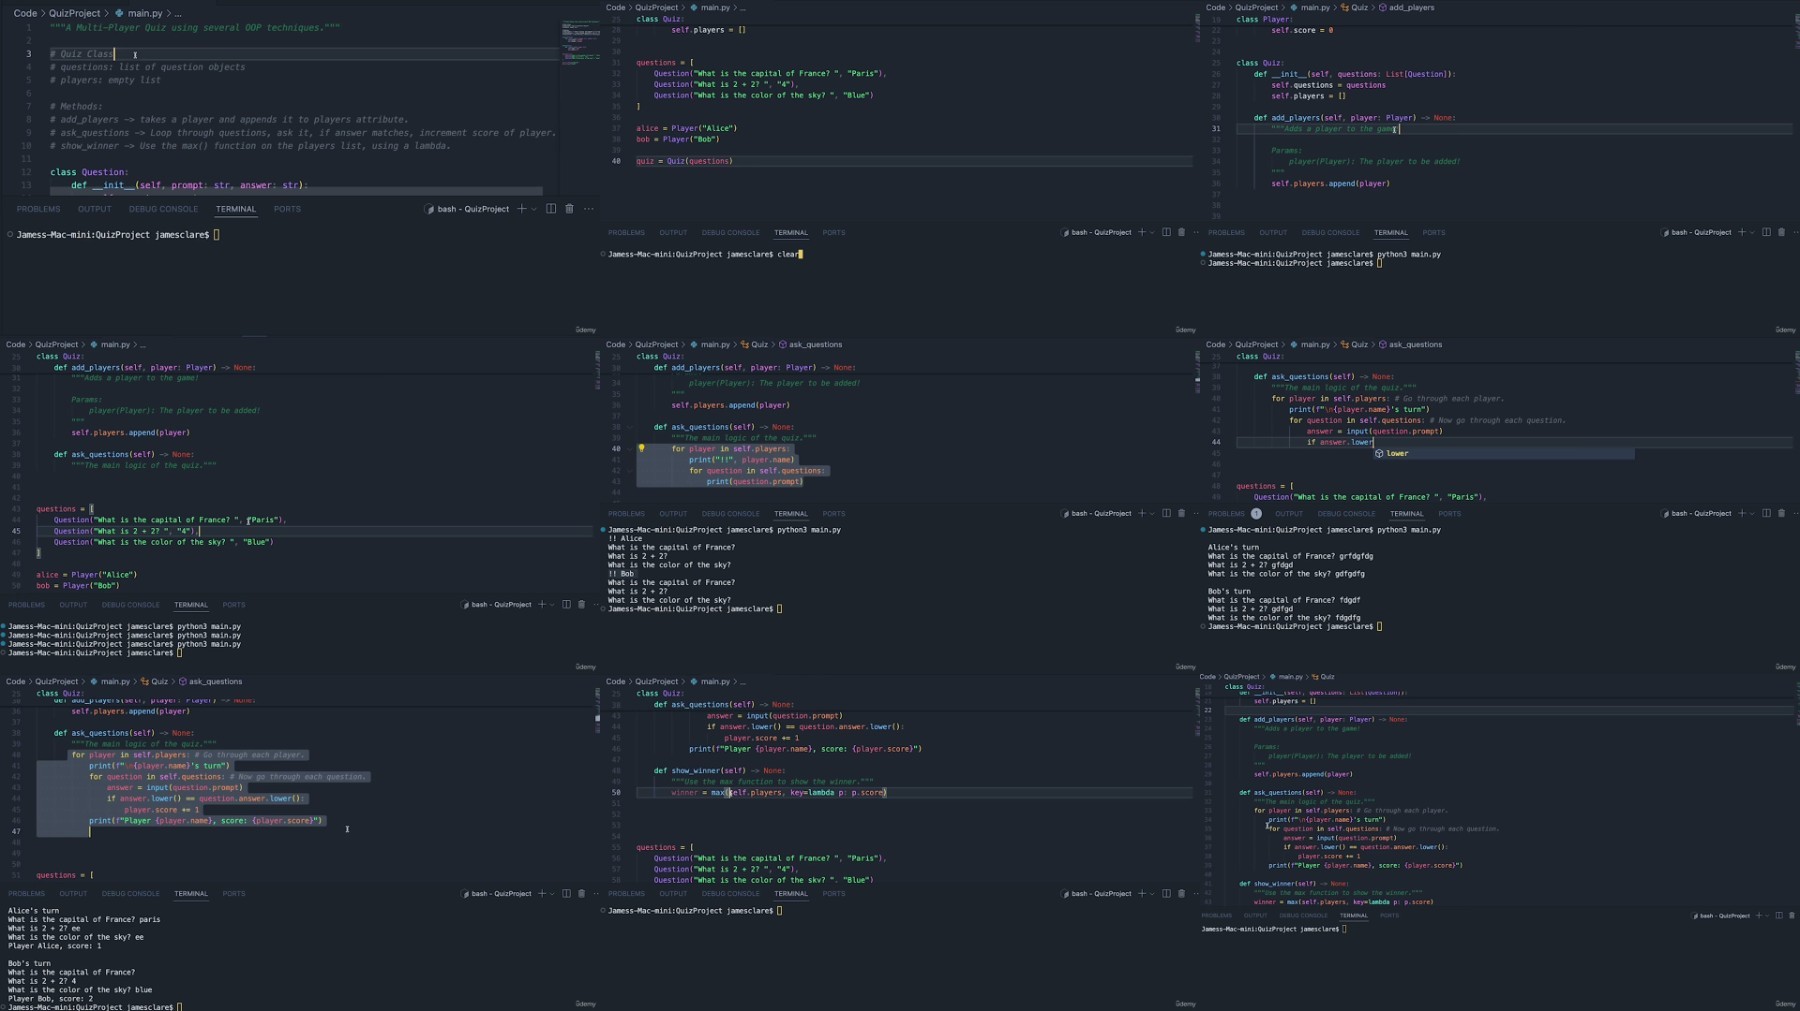The height and width of the screenshot is (1011, 1800).
Task: Click the cube icon beside the lower suggestion
Action: (x=1379, y=454)
